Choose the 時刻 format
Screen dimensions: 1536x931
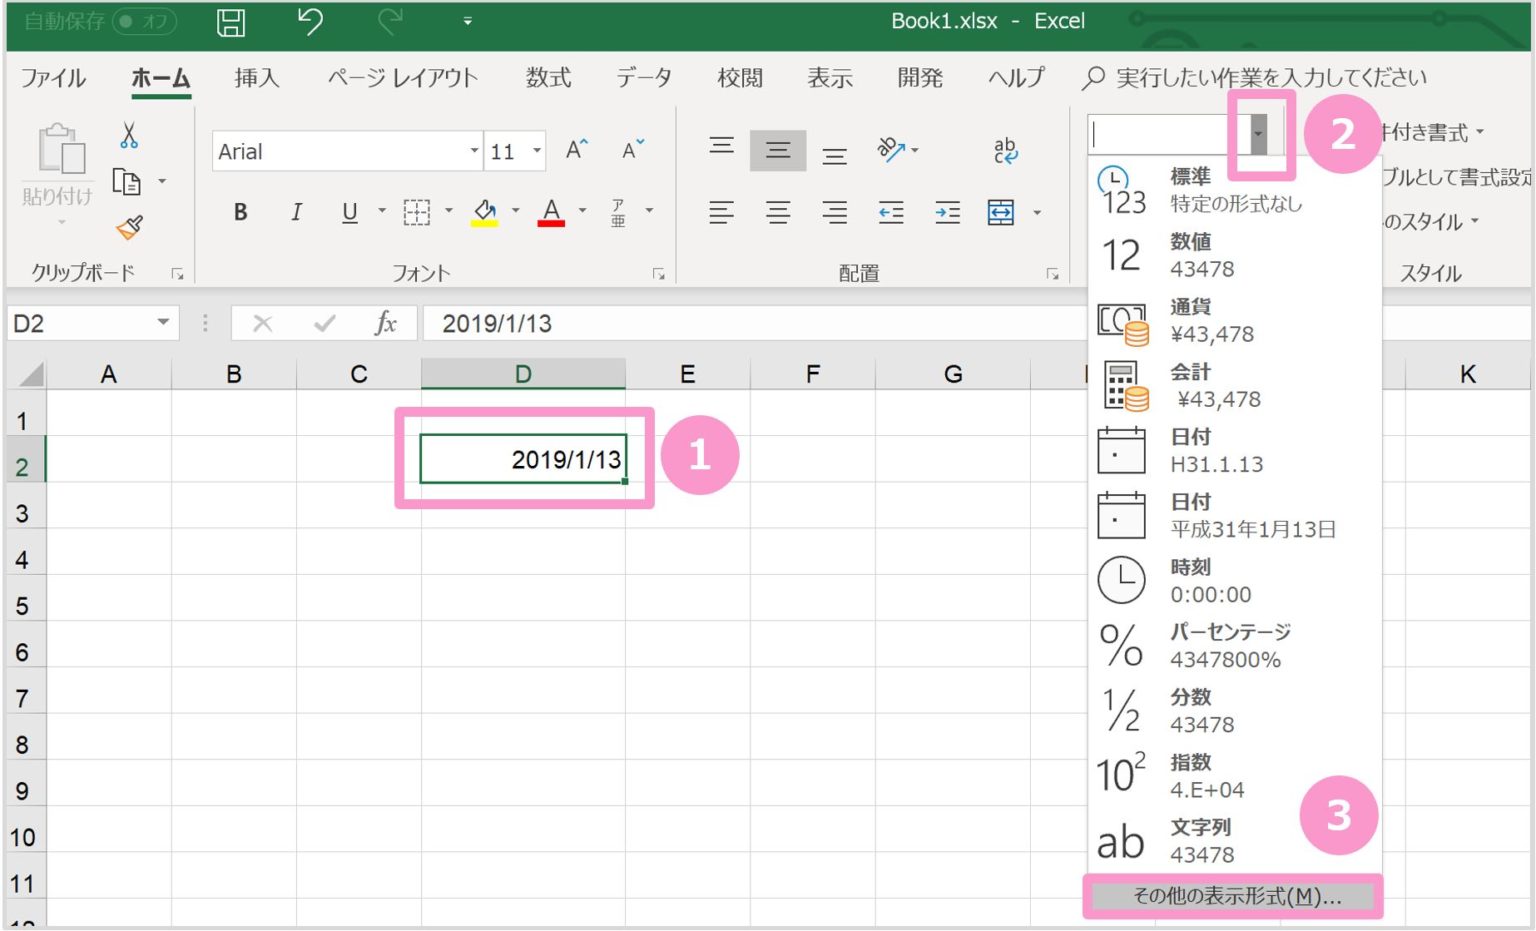1234,580
